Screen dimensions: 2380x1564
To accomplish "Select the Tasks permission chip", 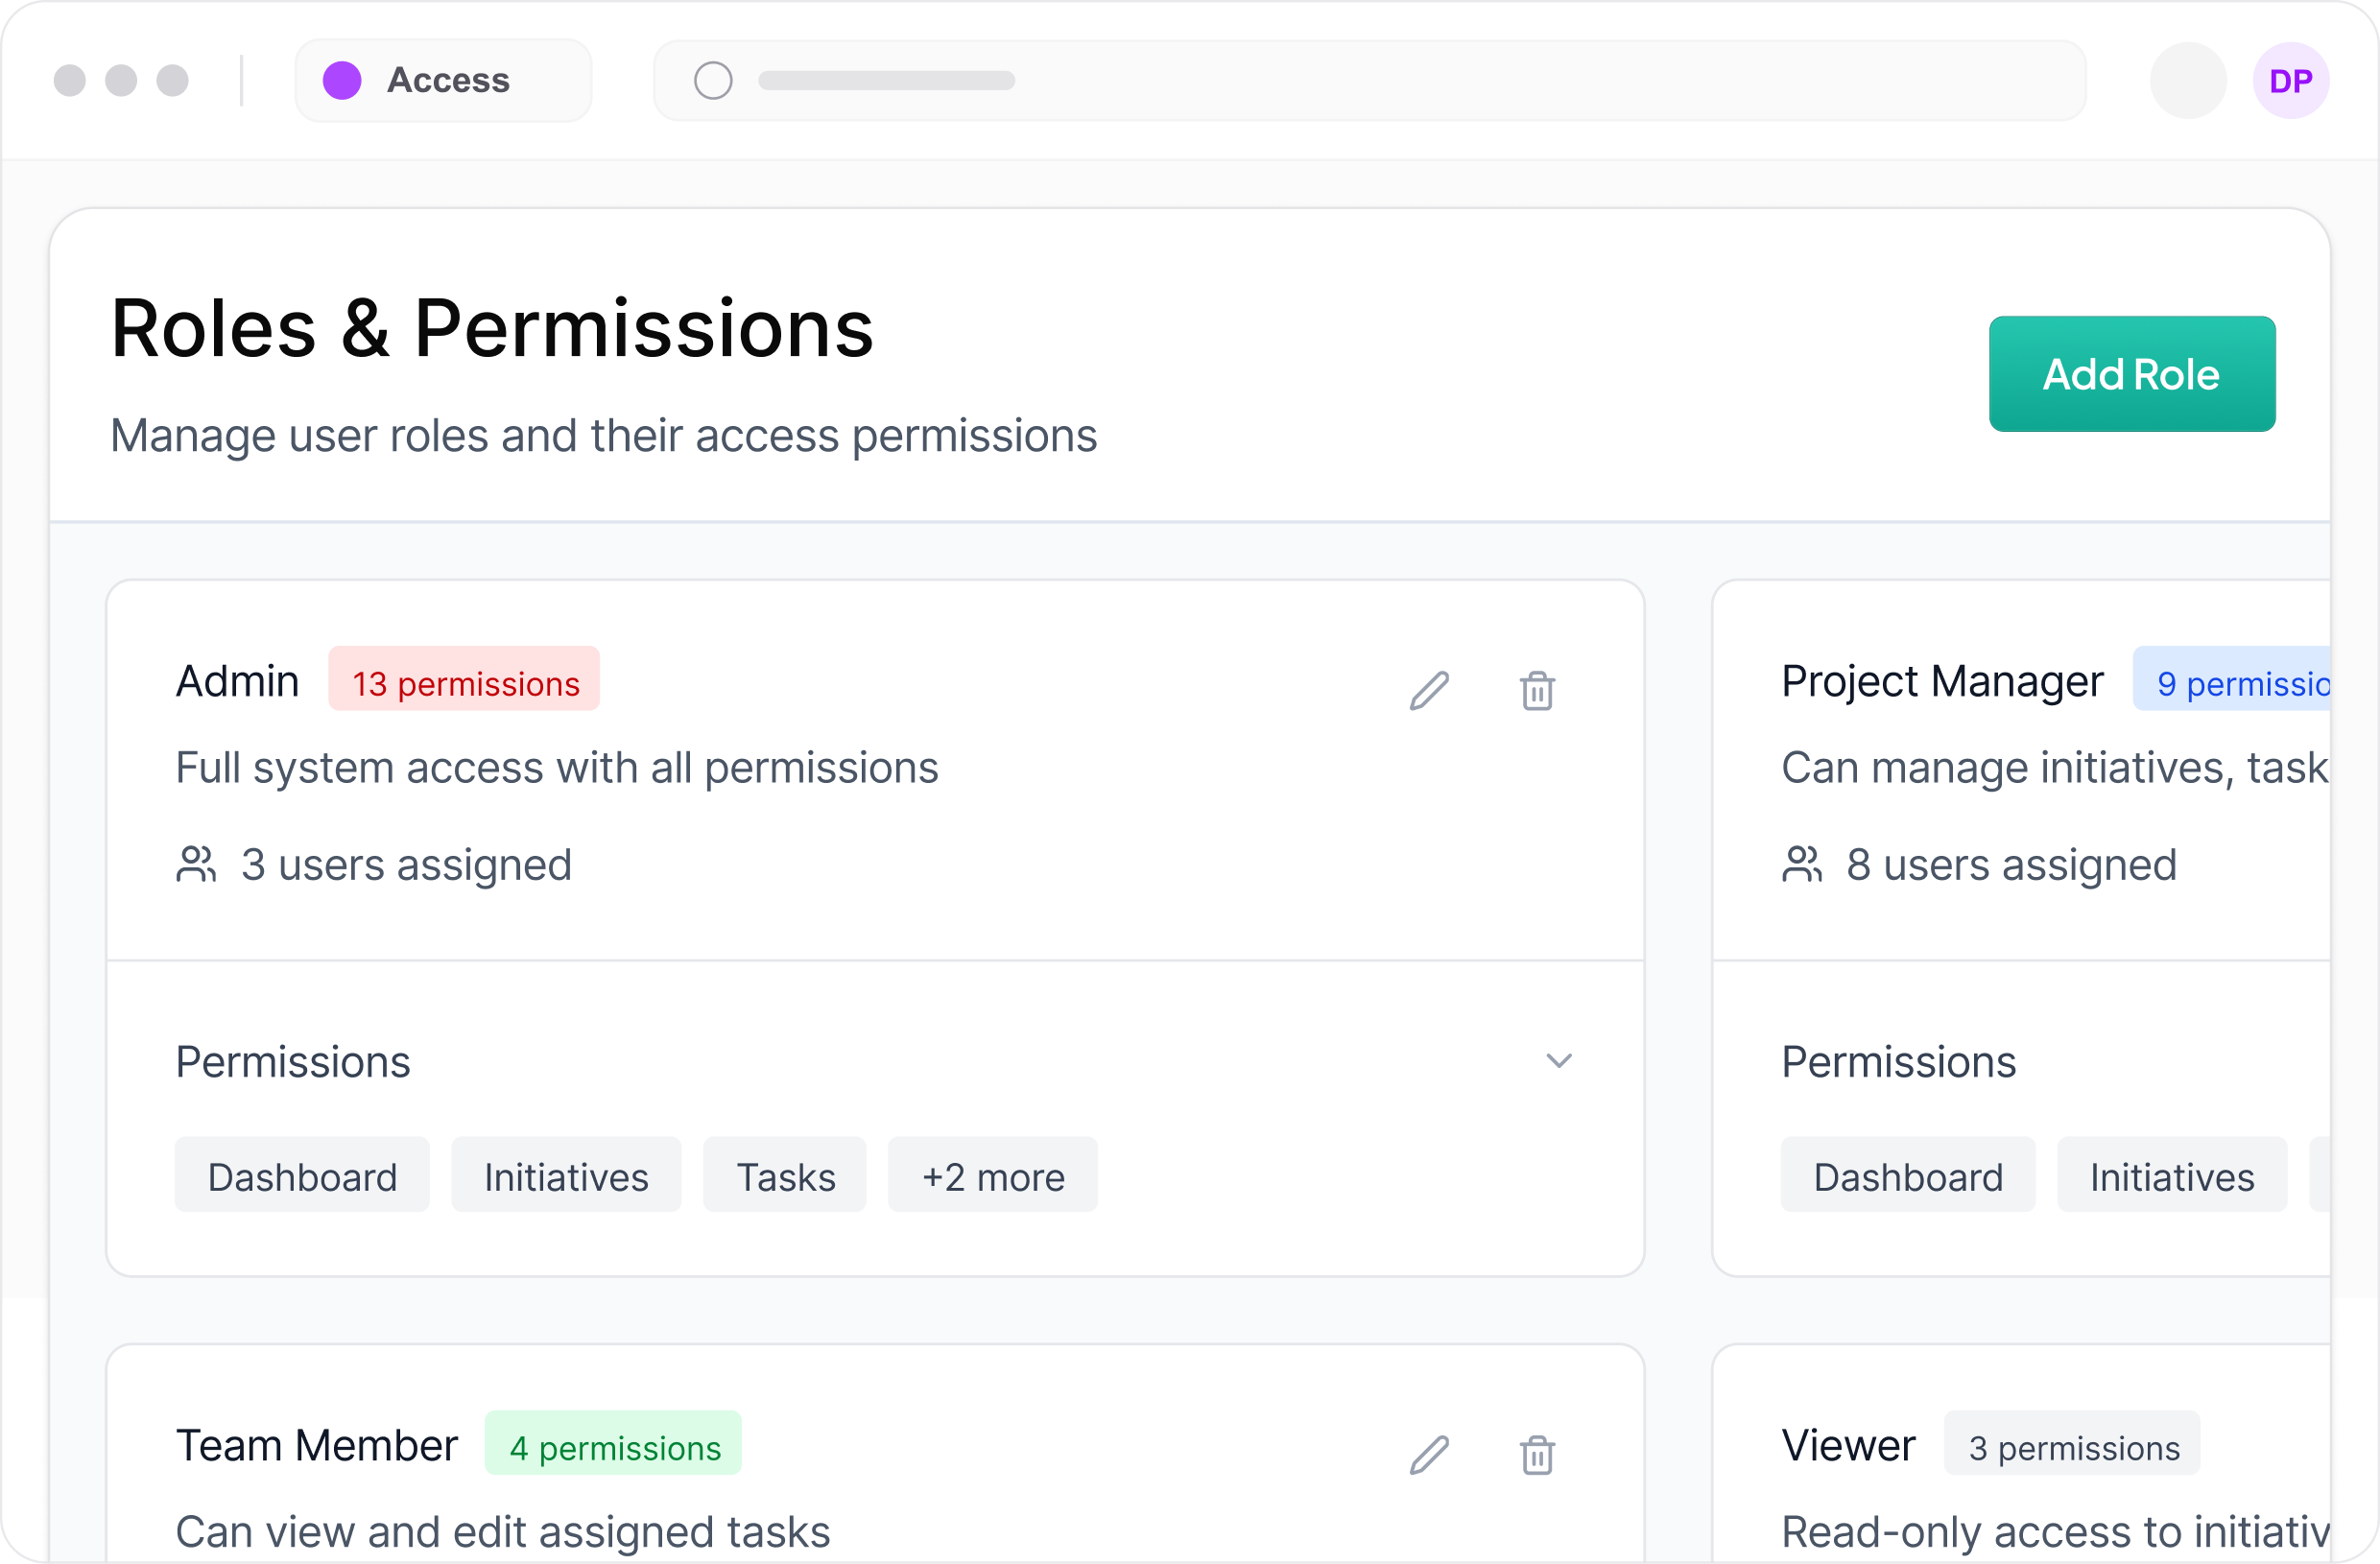I will point(785,1176).
